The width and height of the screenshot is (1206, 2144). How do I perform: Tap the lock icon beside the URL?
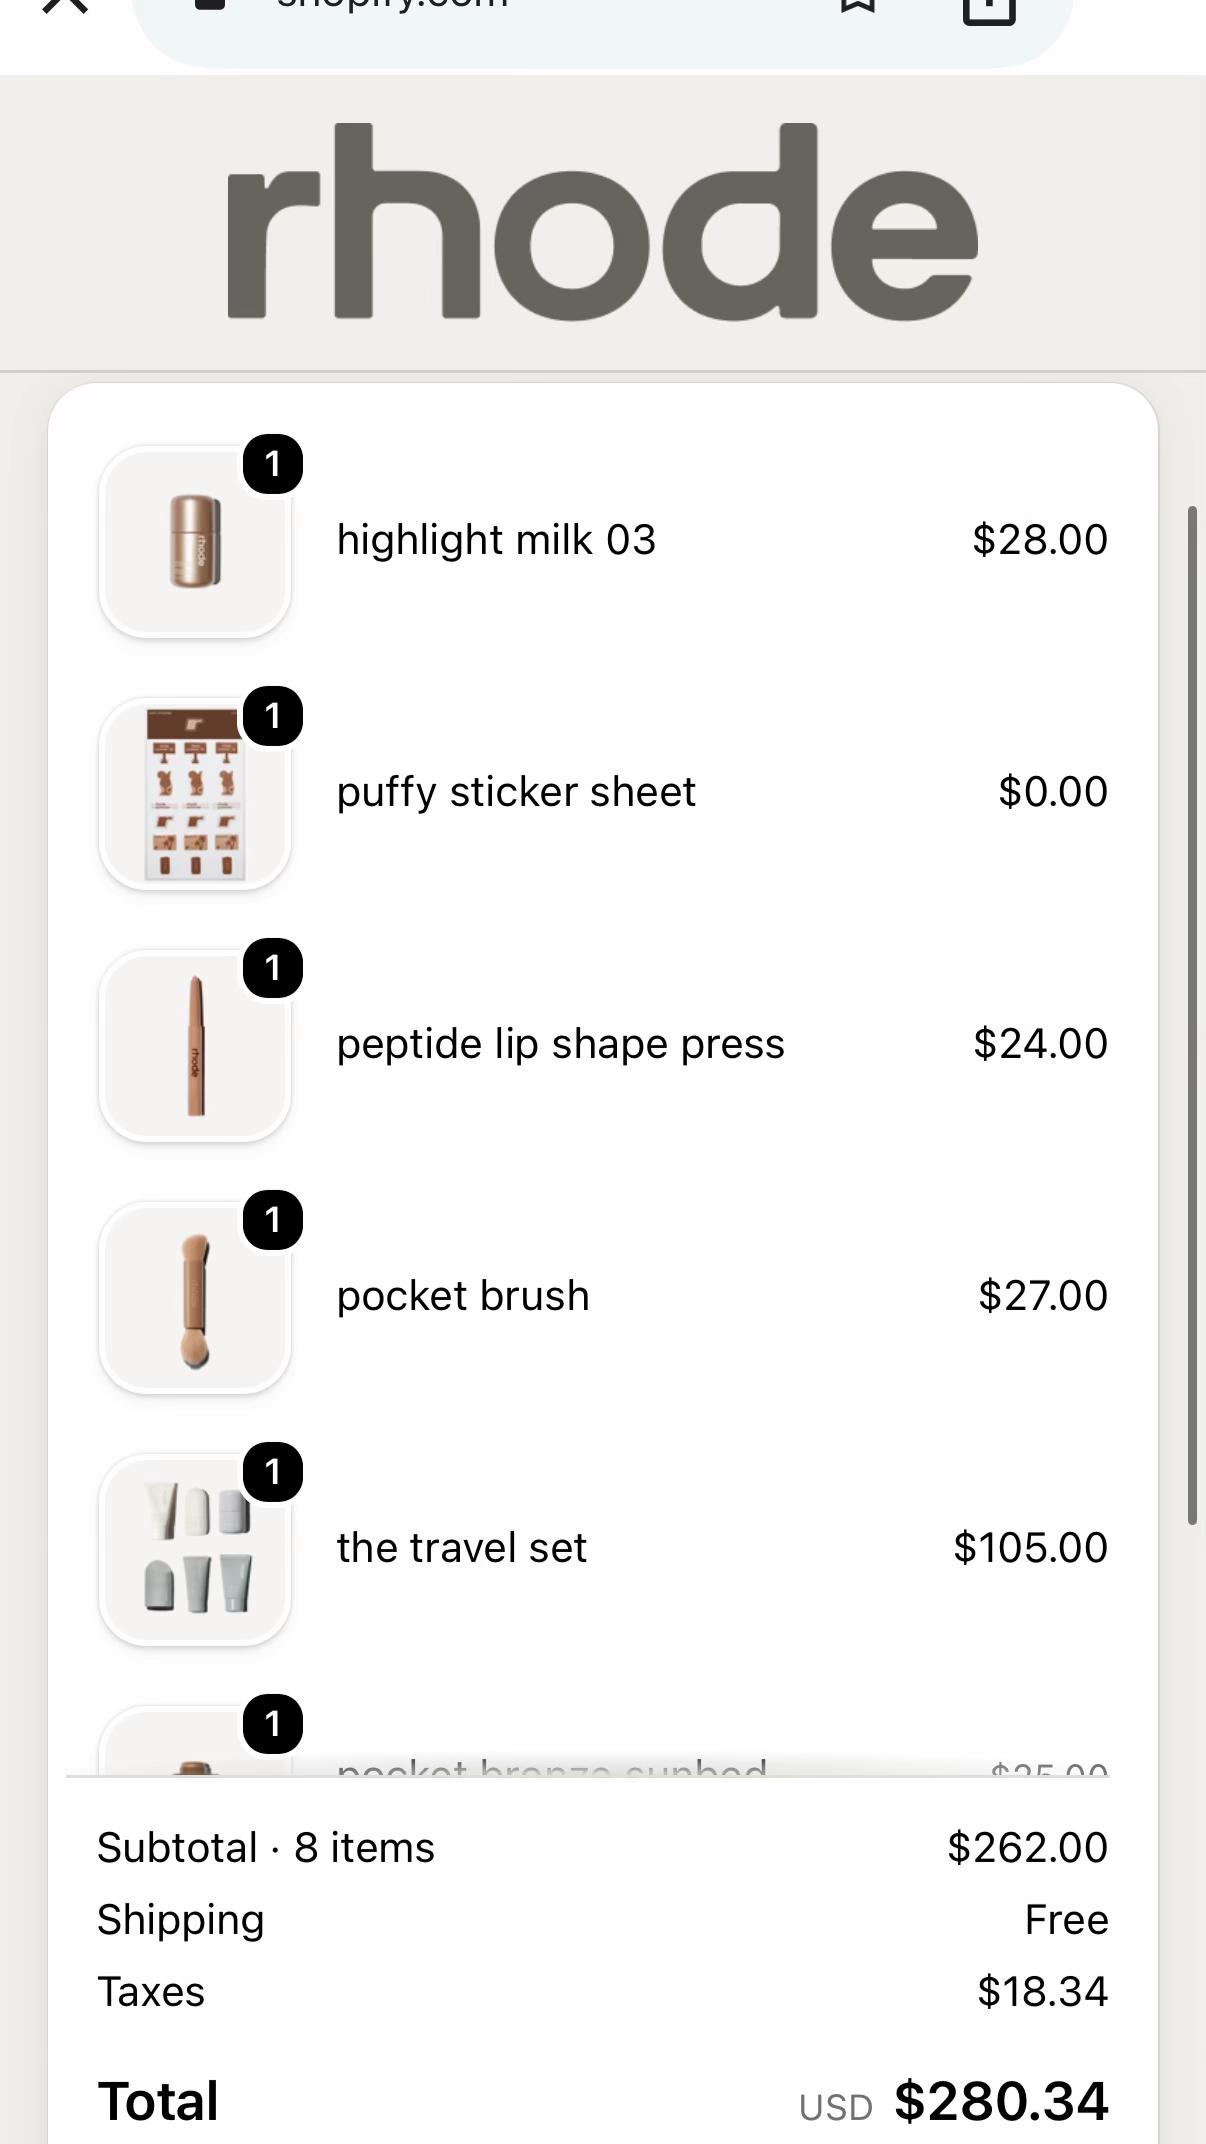pos(210,4)
